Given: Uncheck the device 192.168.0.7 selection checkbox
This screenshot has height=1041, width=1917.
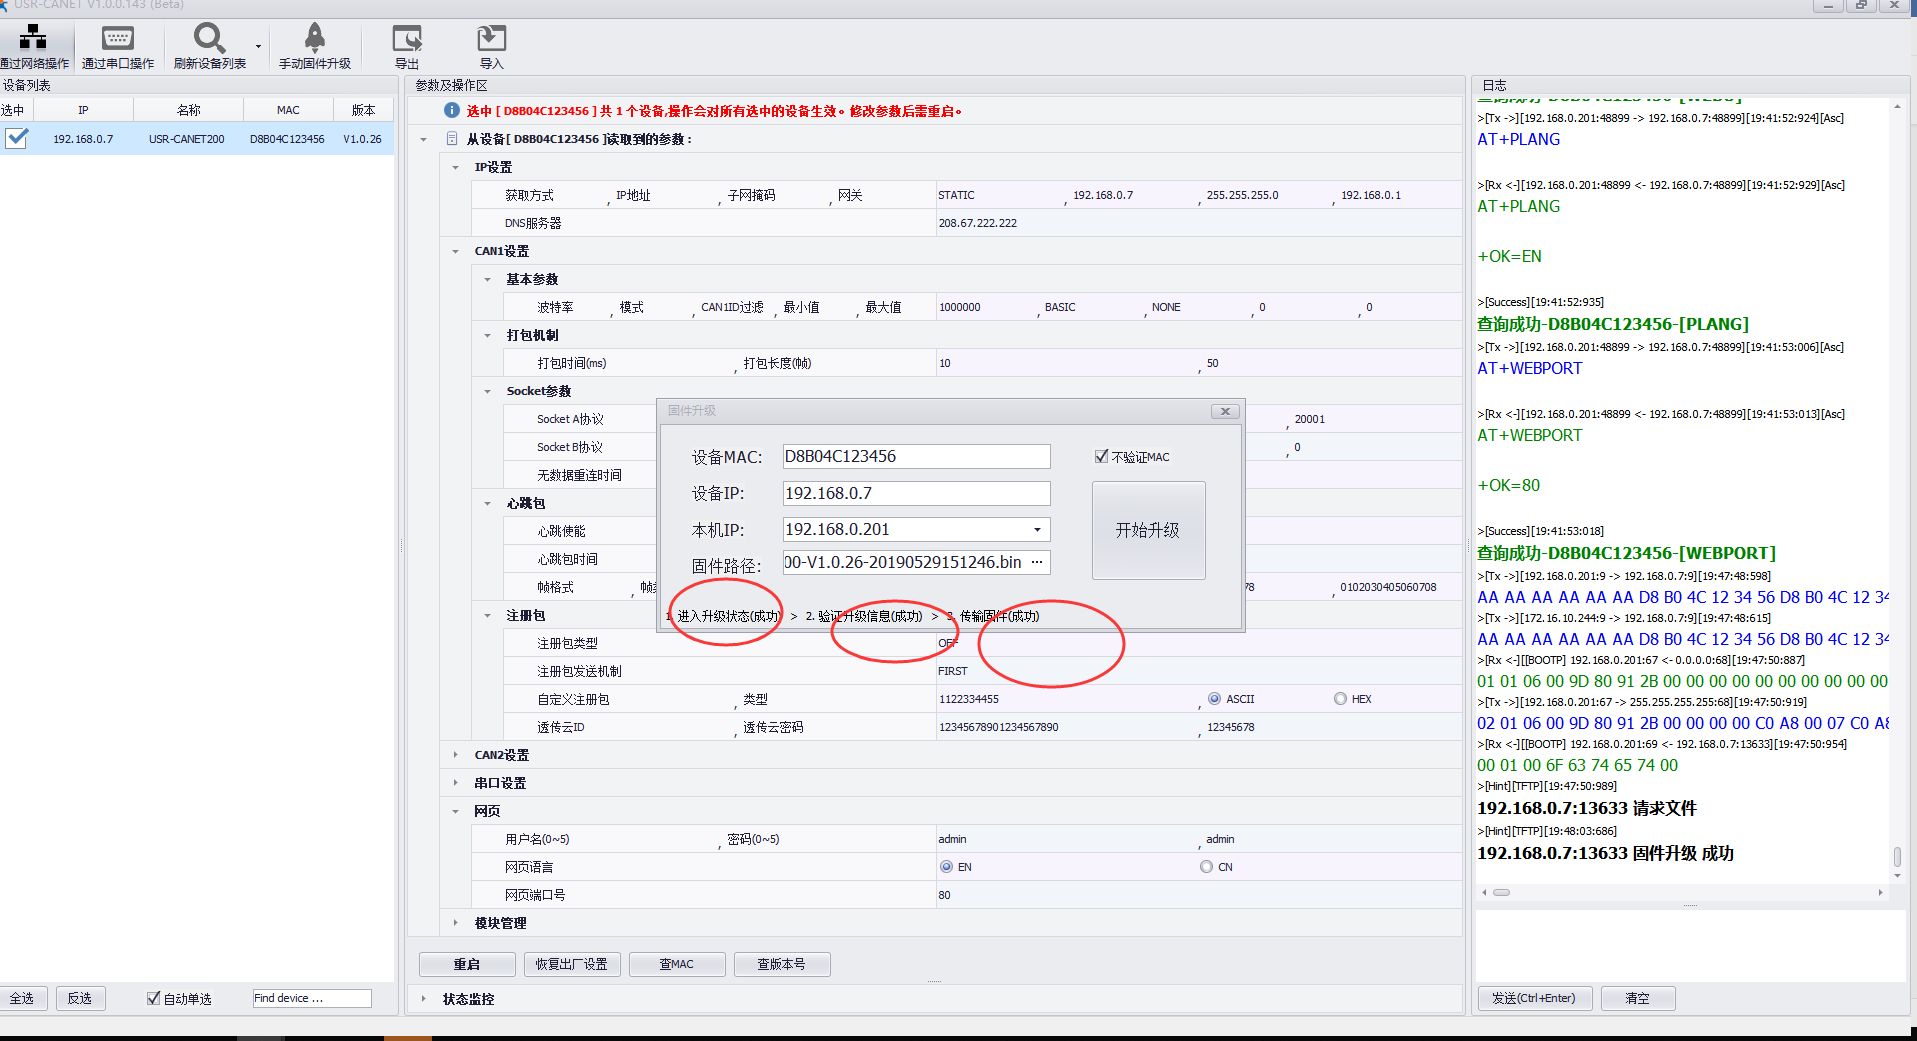Looking at the screenshot, I should pos(17,138).
